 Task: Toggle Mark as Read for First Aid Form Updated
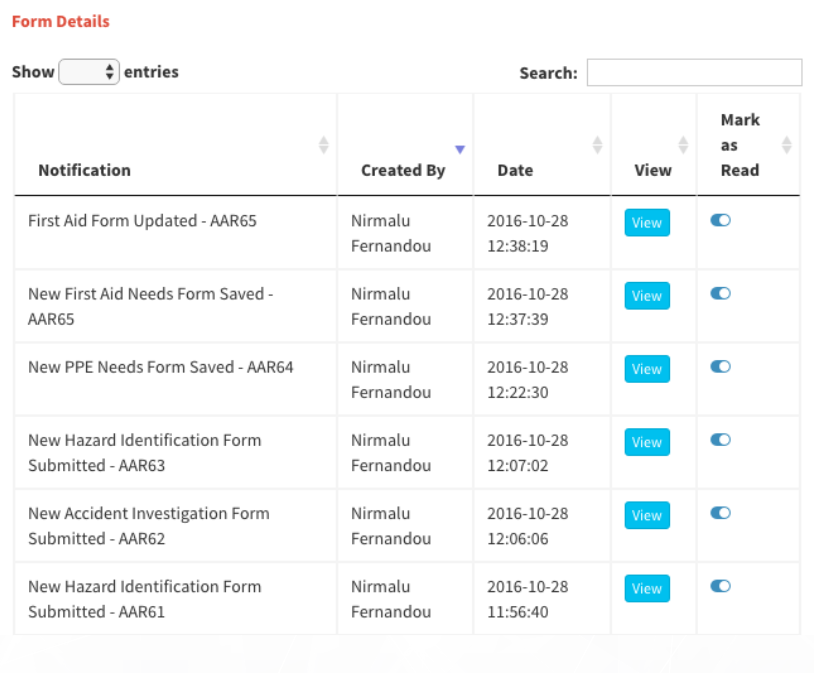720,220
